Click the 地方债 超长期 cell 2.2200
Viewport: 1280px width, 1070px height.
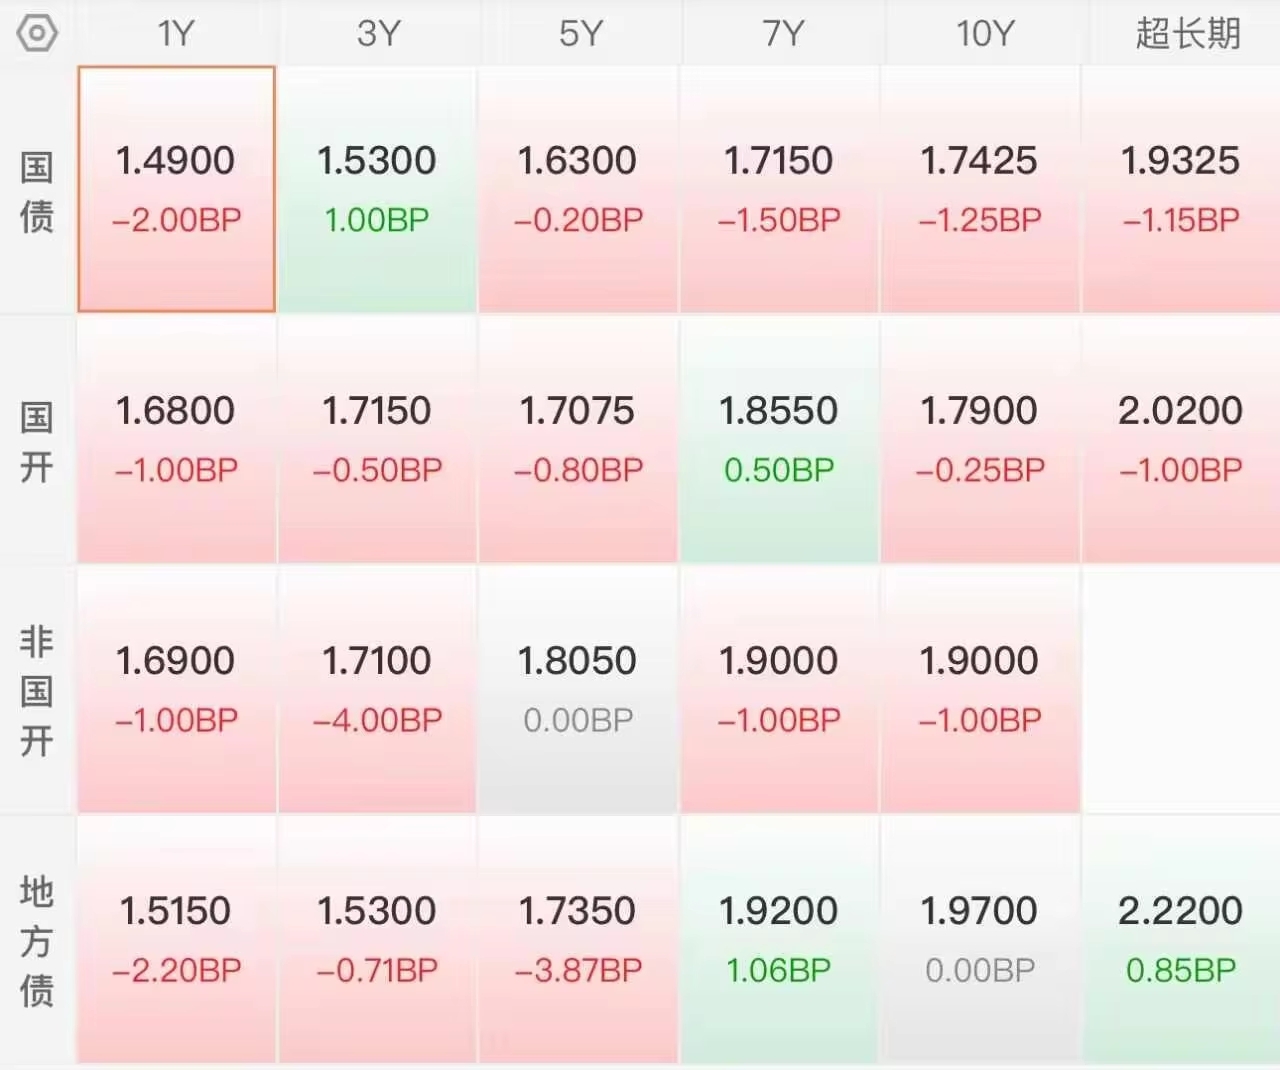tap(1180, 939)
